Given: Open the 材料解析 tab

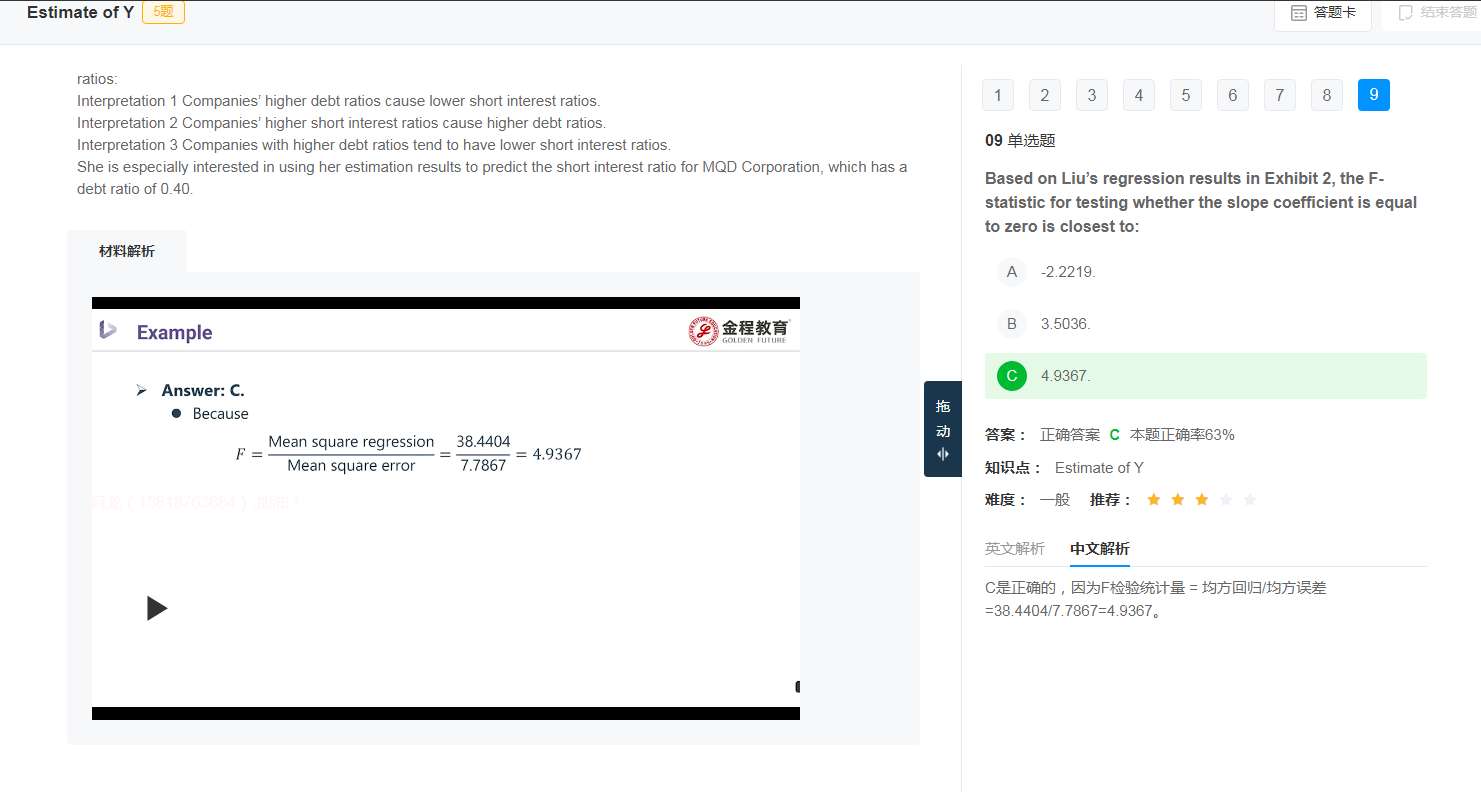Looking at the screenshot, I should [126, 252].
